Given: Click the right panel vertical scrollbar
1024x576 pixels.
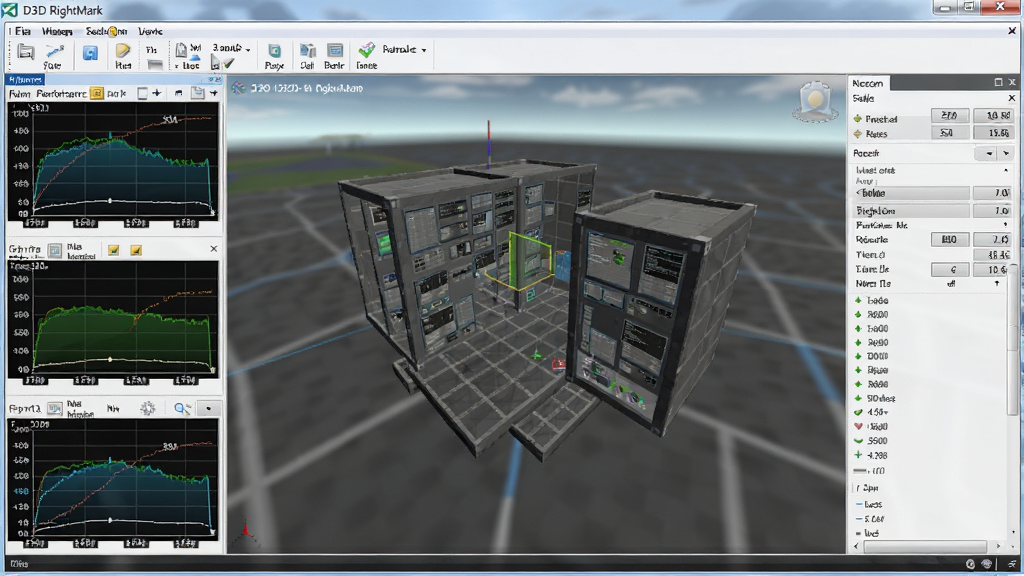Looking at the screenshot, I should 1012,340.
